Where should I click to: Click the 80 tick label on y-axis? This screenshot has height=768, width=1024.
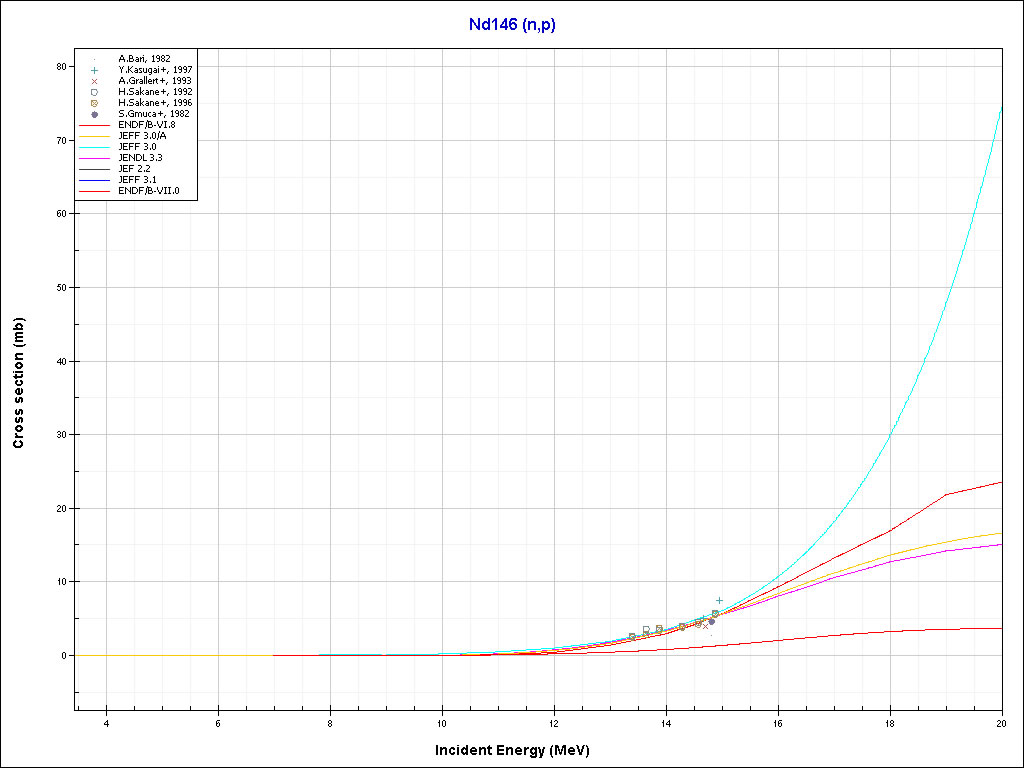tap(61, 67)
